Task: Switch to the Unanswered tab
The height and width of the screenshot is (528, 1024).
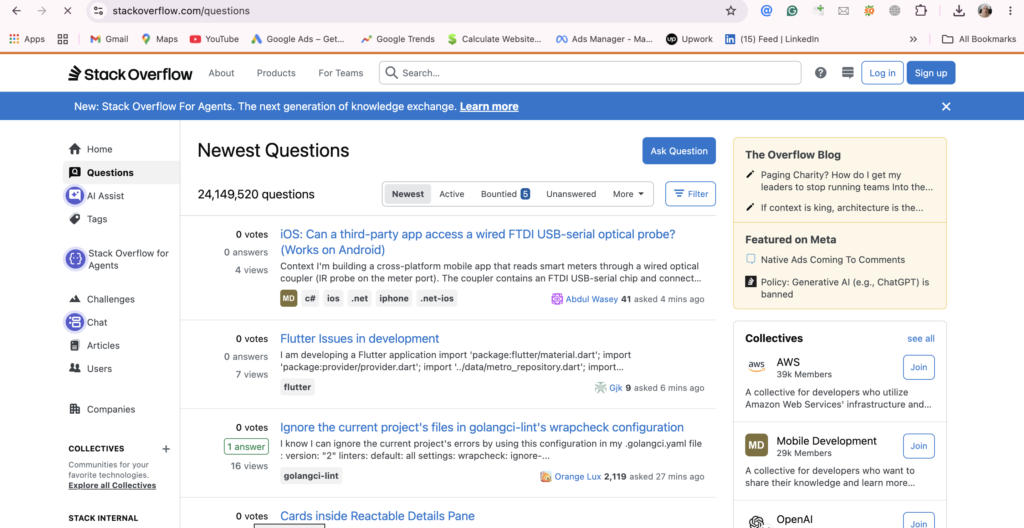Action: (571, 194)
